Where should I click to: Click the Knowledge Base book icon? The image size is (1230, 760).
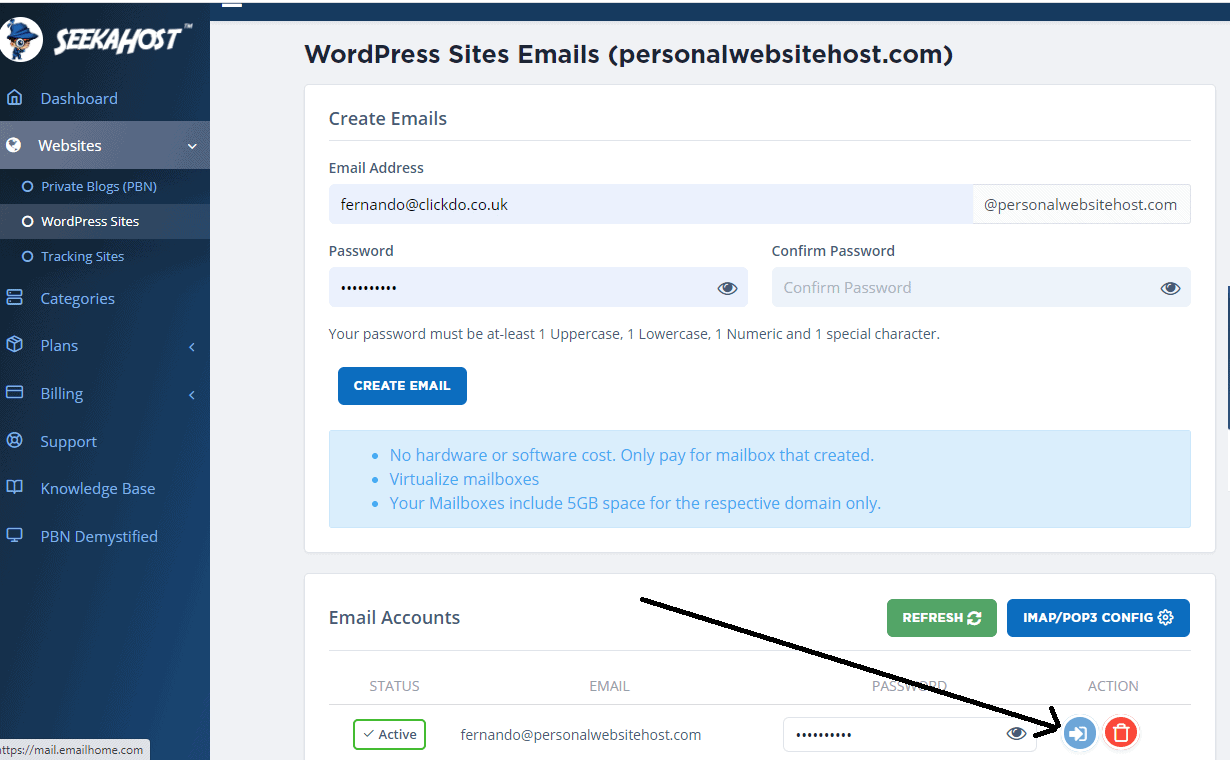coord(14,488)
